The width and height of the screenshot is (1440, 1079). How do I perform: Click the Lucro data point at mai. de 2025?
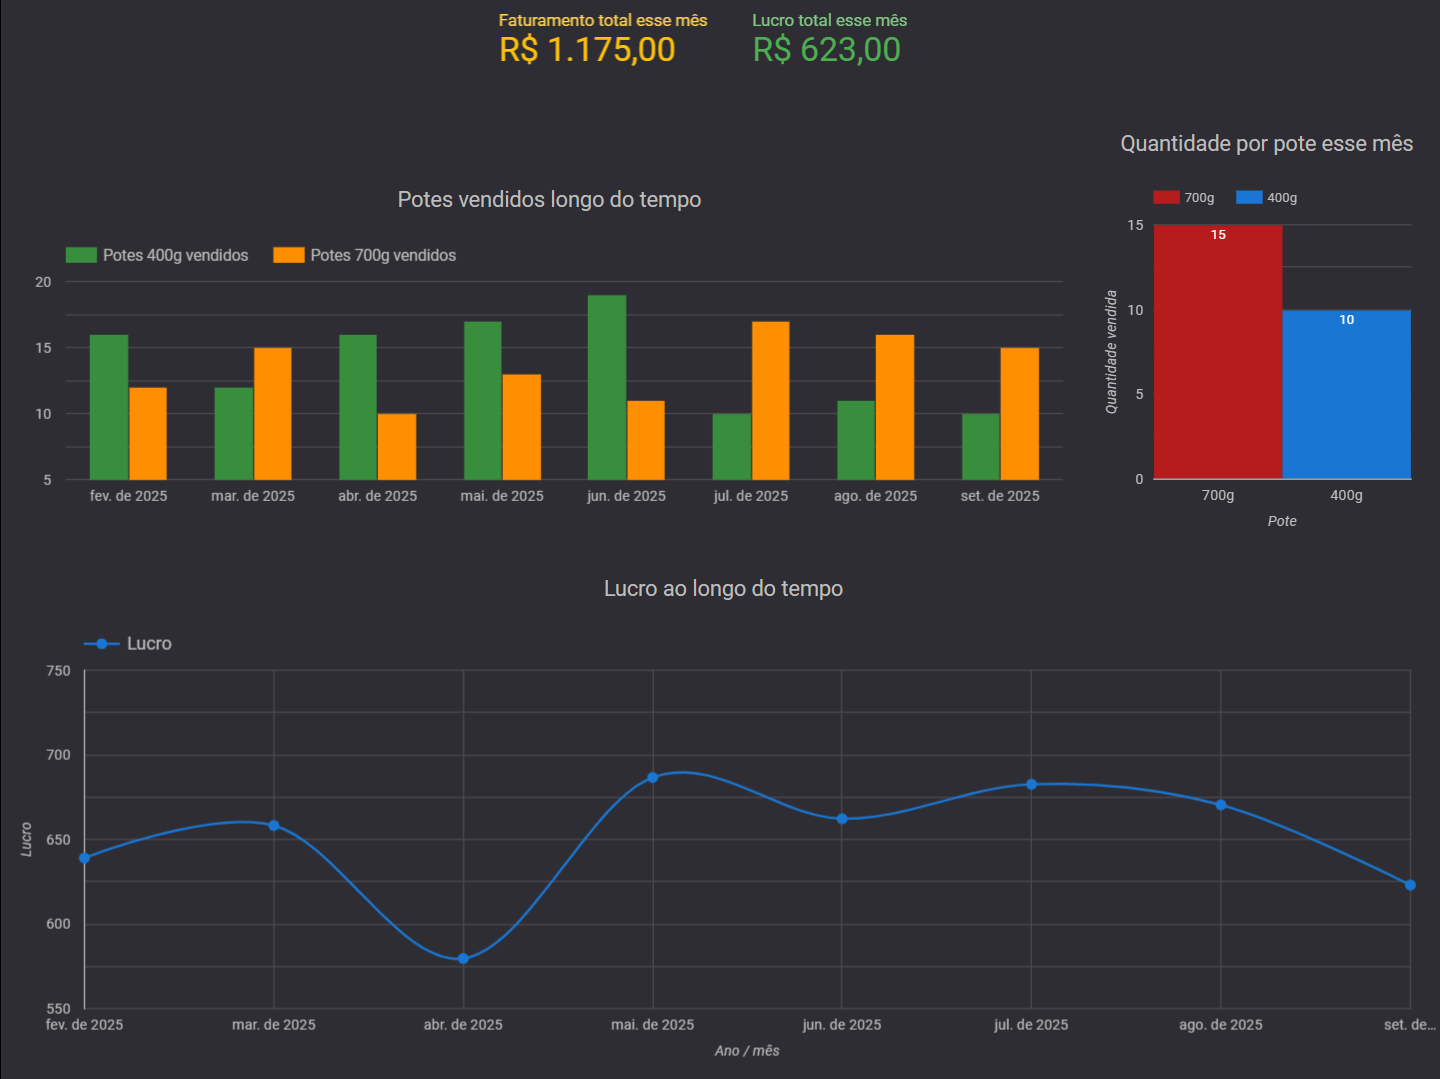[653, 777]
